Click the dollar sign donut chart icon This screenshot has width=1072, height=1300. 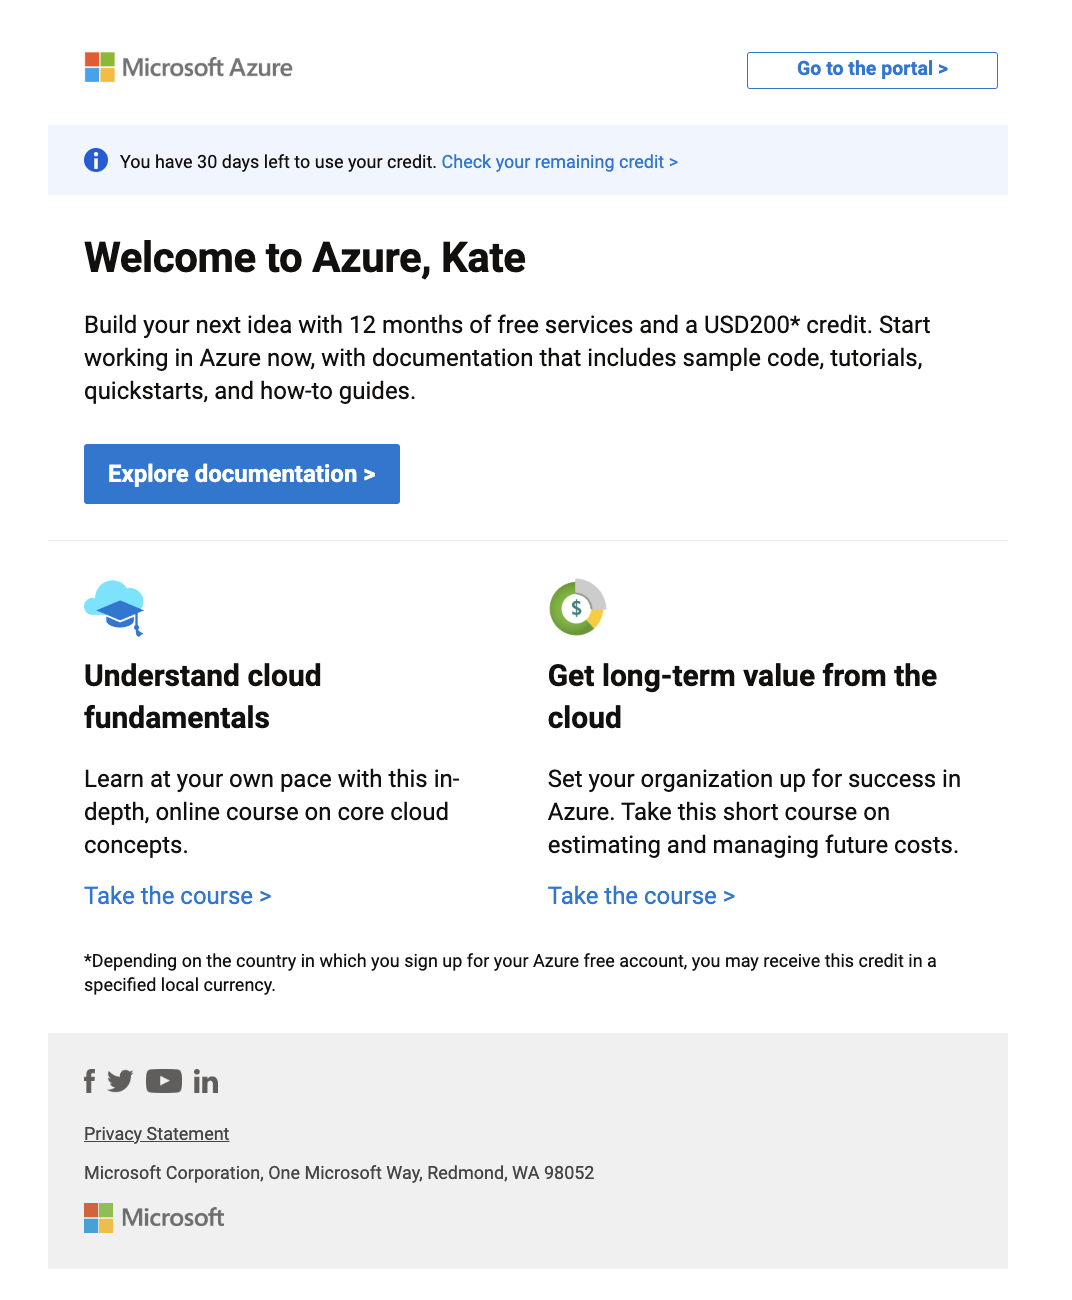click(577, 607)
